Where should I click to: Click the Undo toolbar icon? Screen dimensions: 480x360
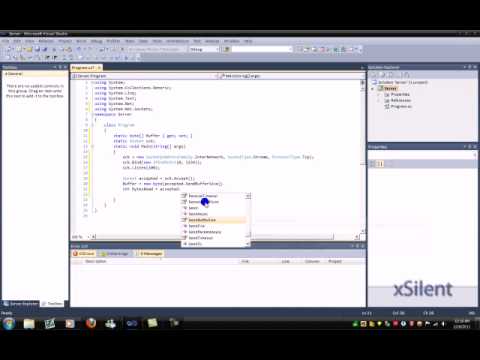[x=79, y=49]
